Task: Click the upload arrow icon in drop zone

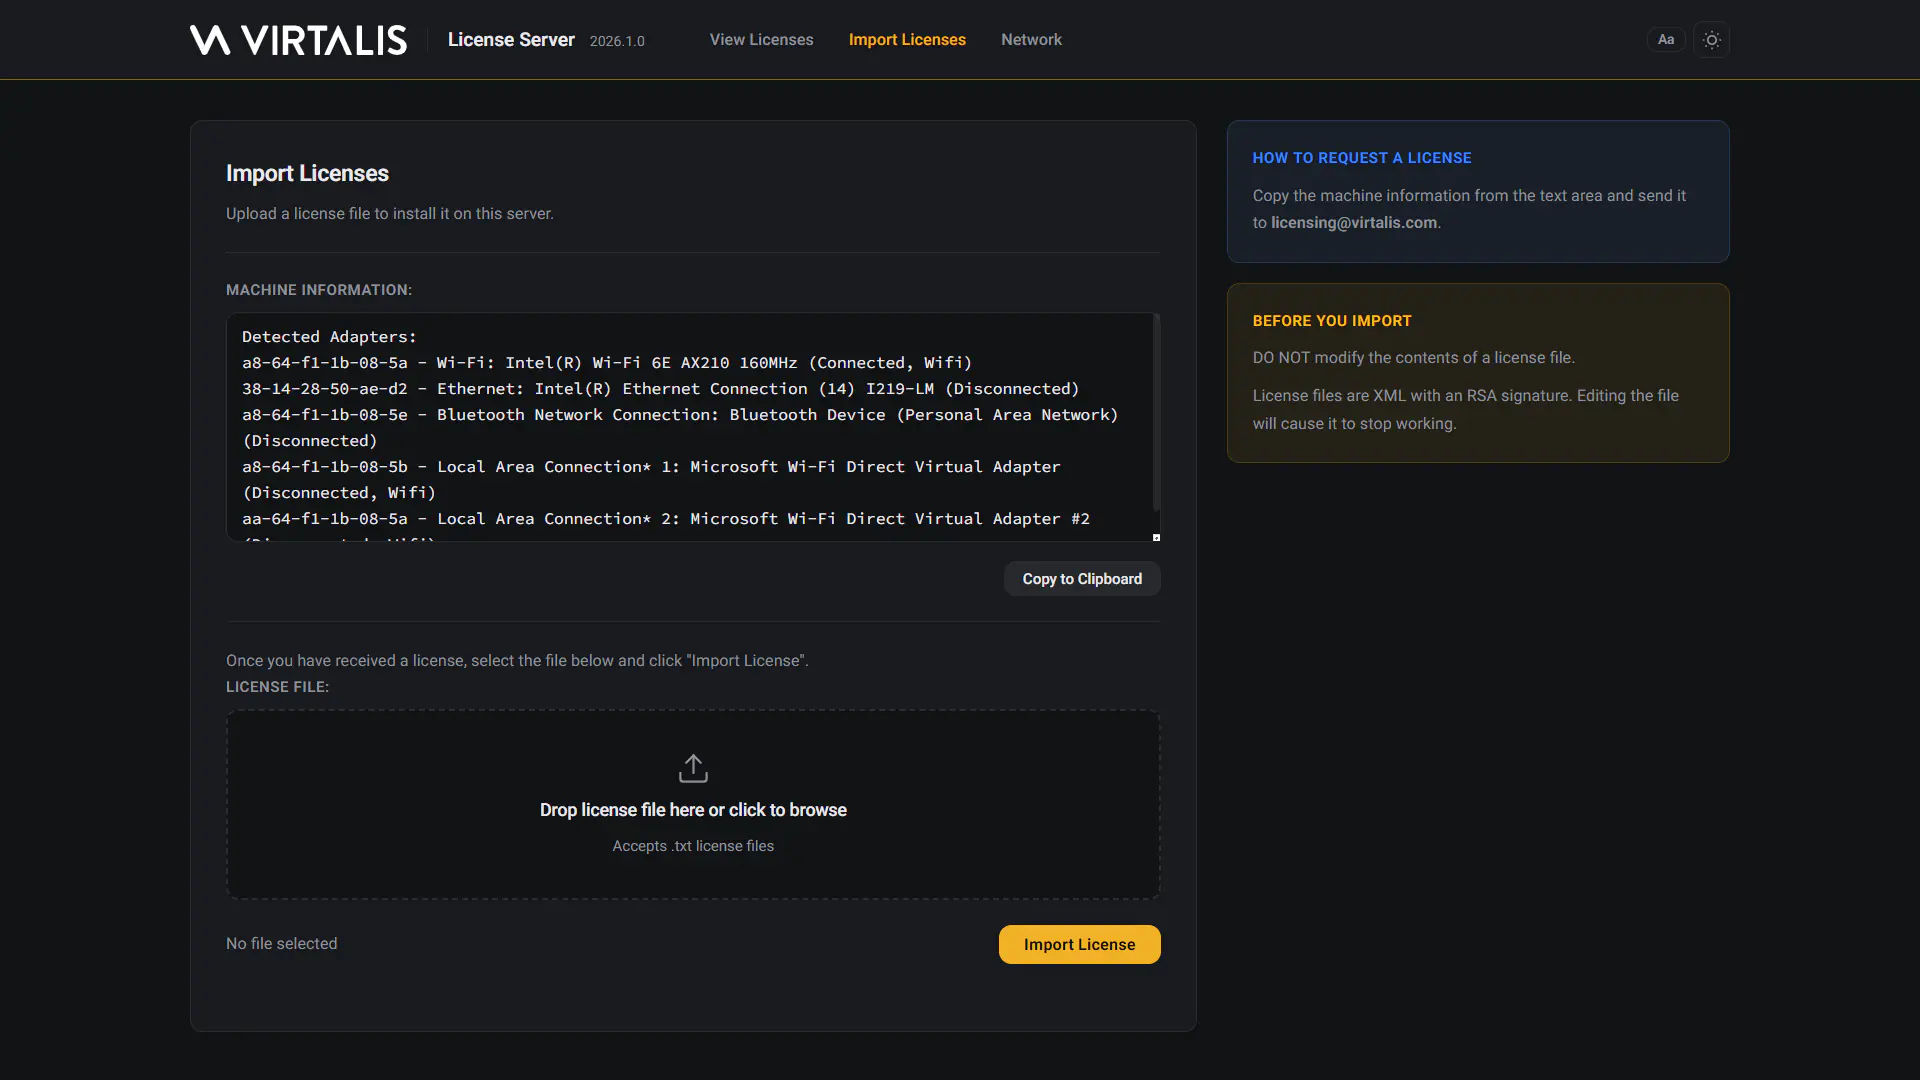Action: tap(693, 768)
